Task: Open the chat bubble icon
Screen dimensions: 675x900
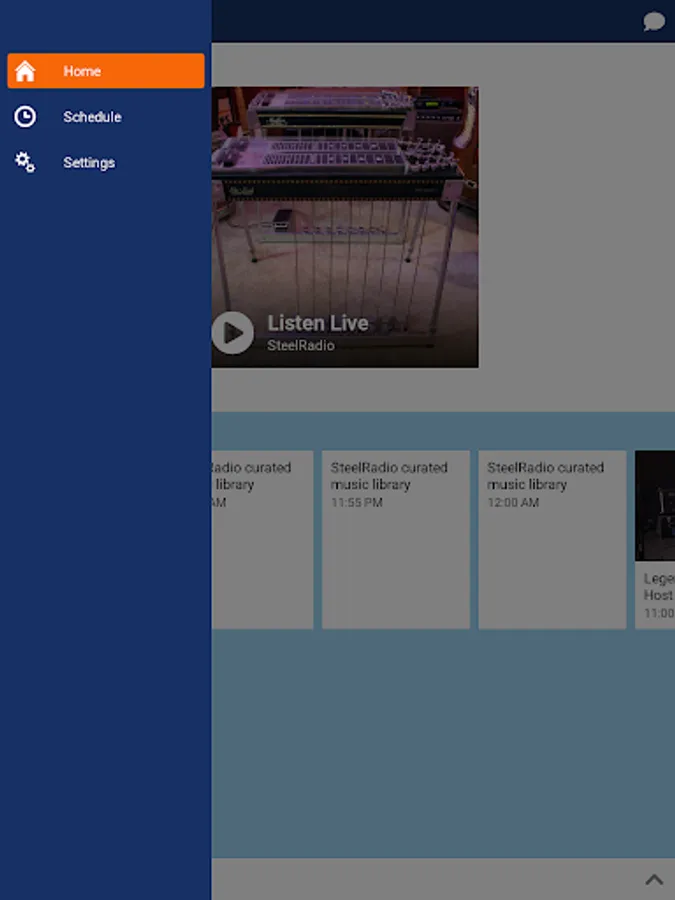Action: coord(654,22)
